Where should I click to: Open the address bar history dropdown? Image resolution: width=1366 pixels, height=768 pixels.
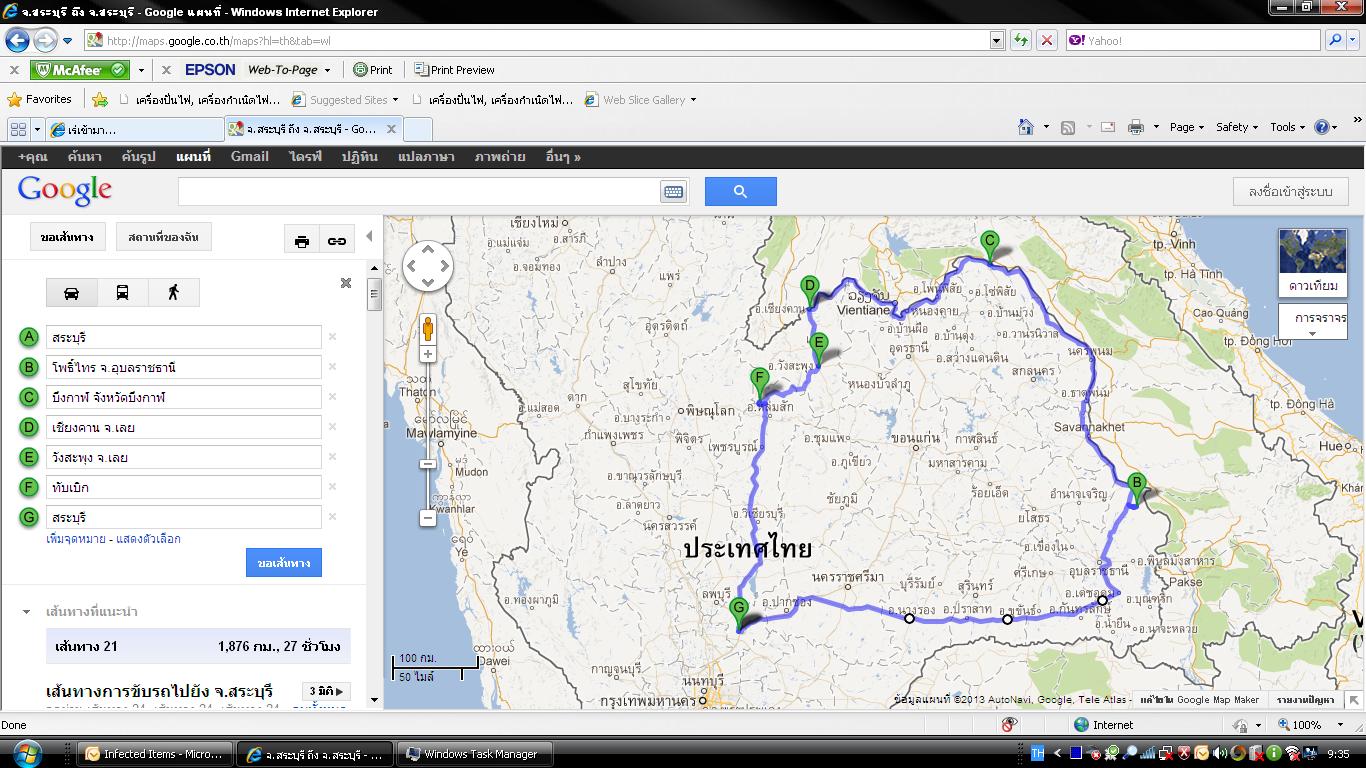coord(996,41)
